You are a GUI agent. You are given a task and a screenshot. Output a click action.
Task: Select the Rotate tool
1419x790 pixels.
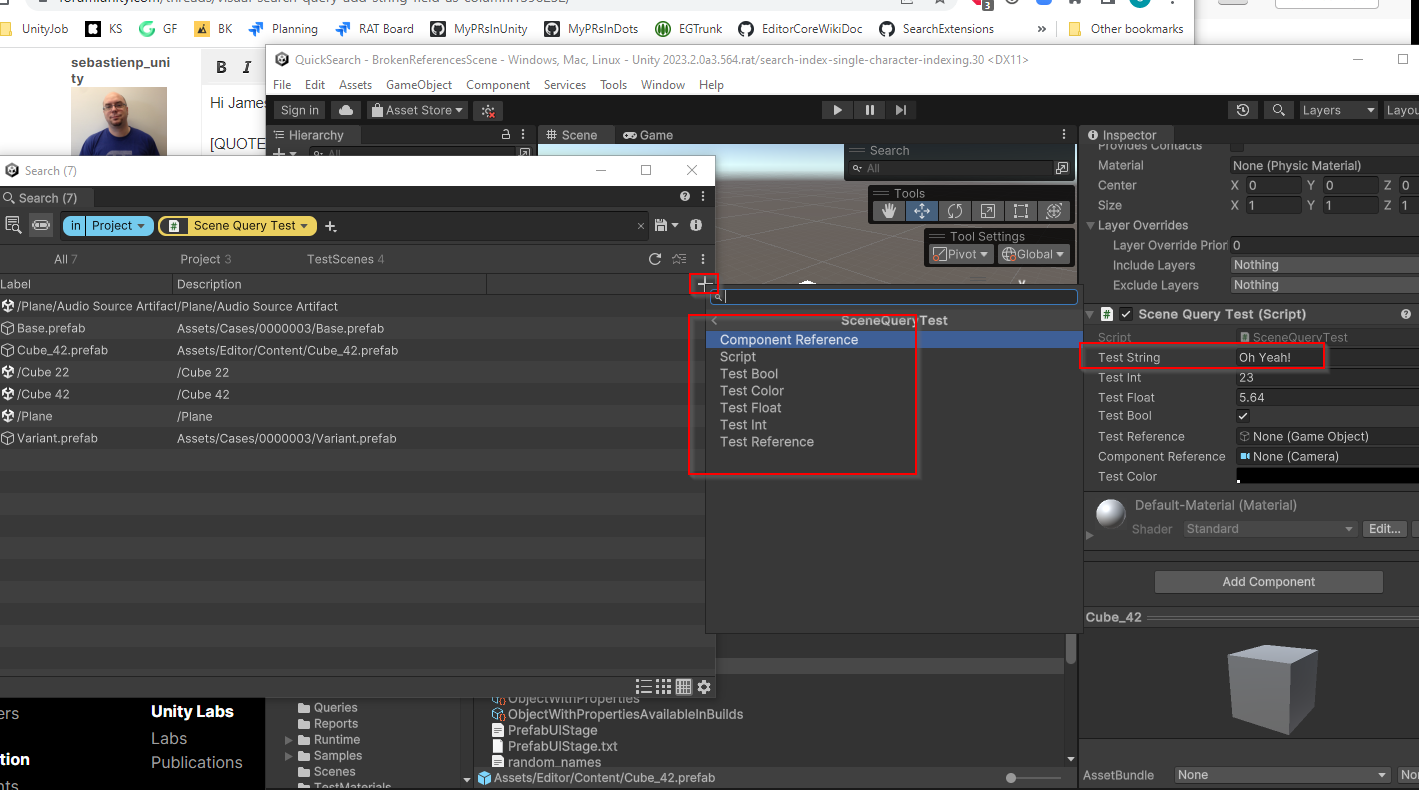click(954, 210)
